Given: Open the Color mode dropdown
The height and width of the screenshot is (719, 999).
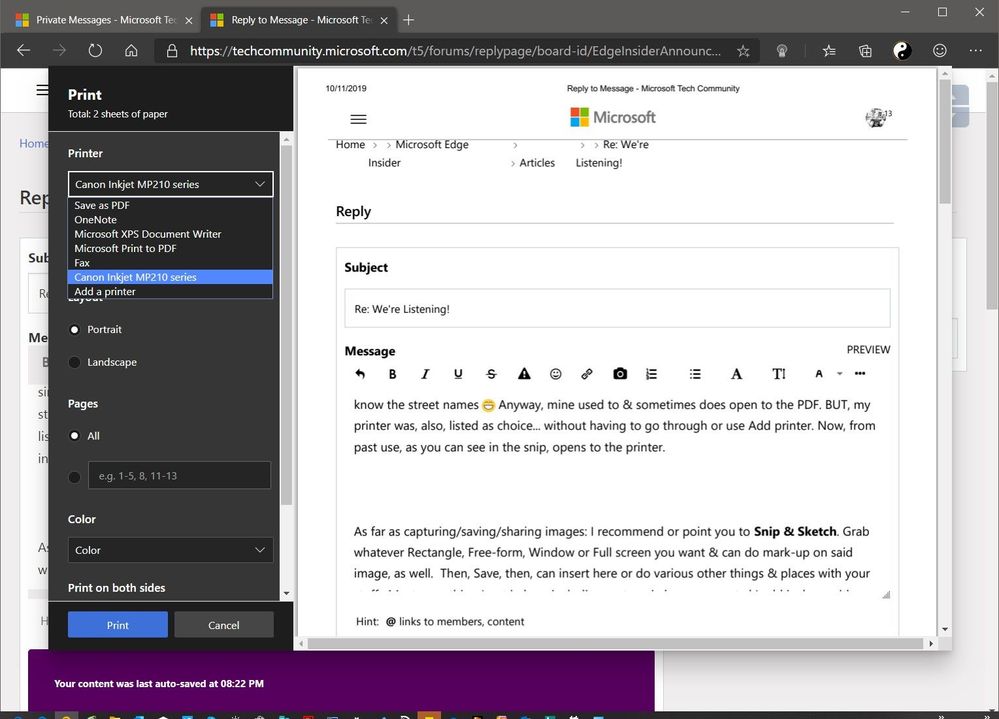Looking at the screenshot, I should [x=170, y=550].
